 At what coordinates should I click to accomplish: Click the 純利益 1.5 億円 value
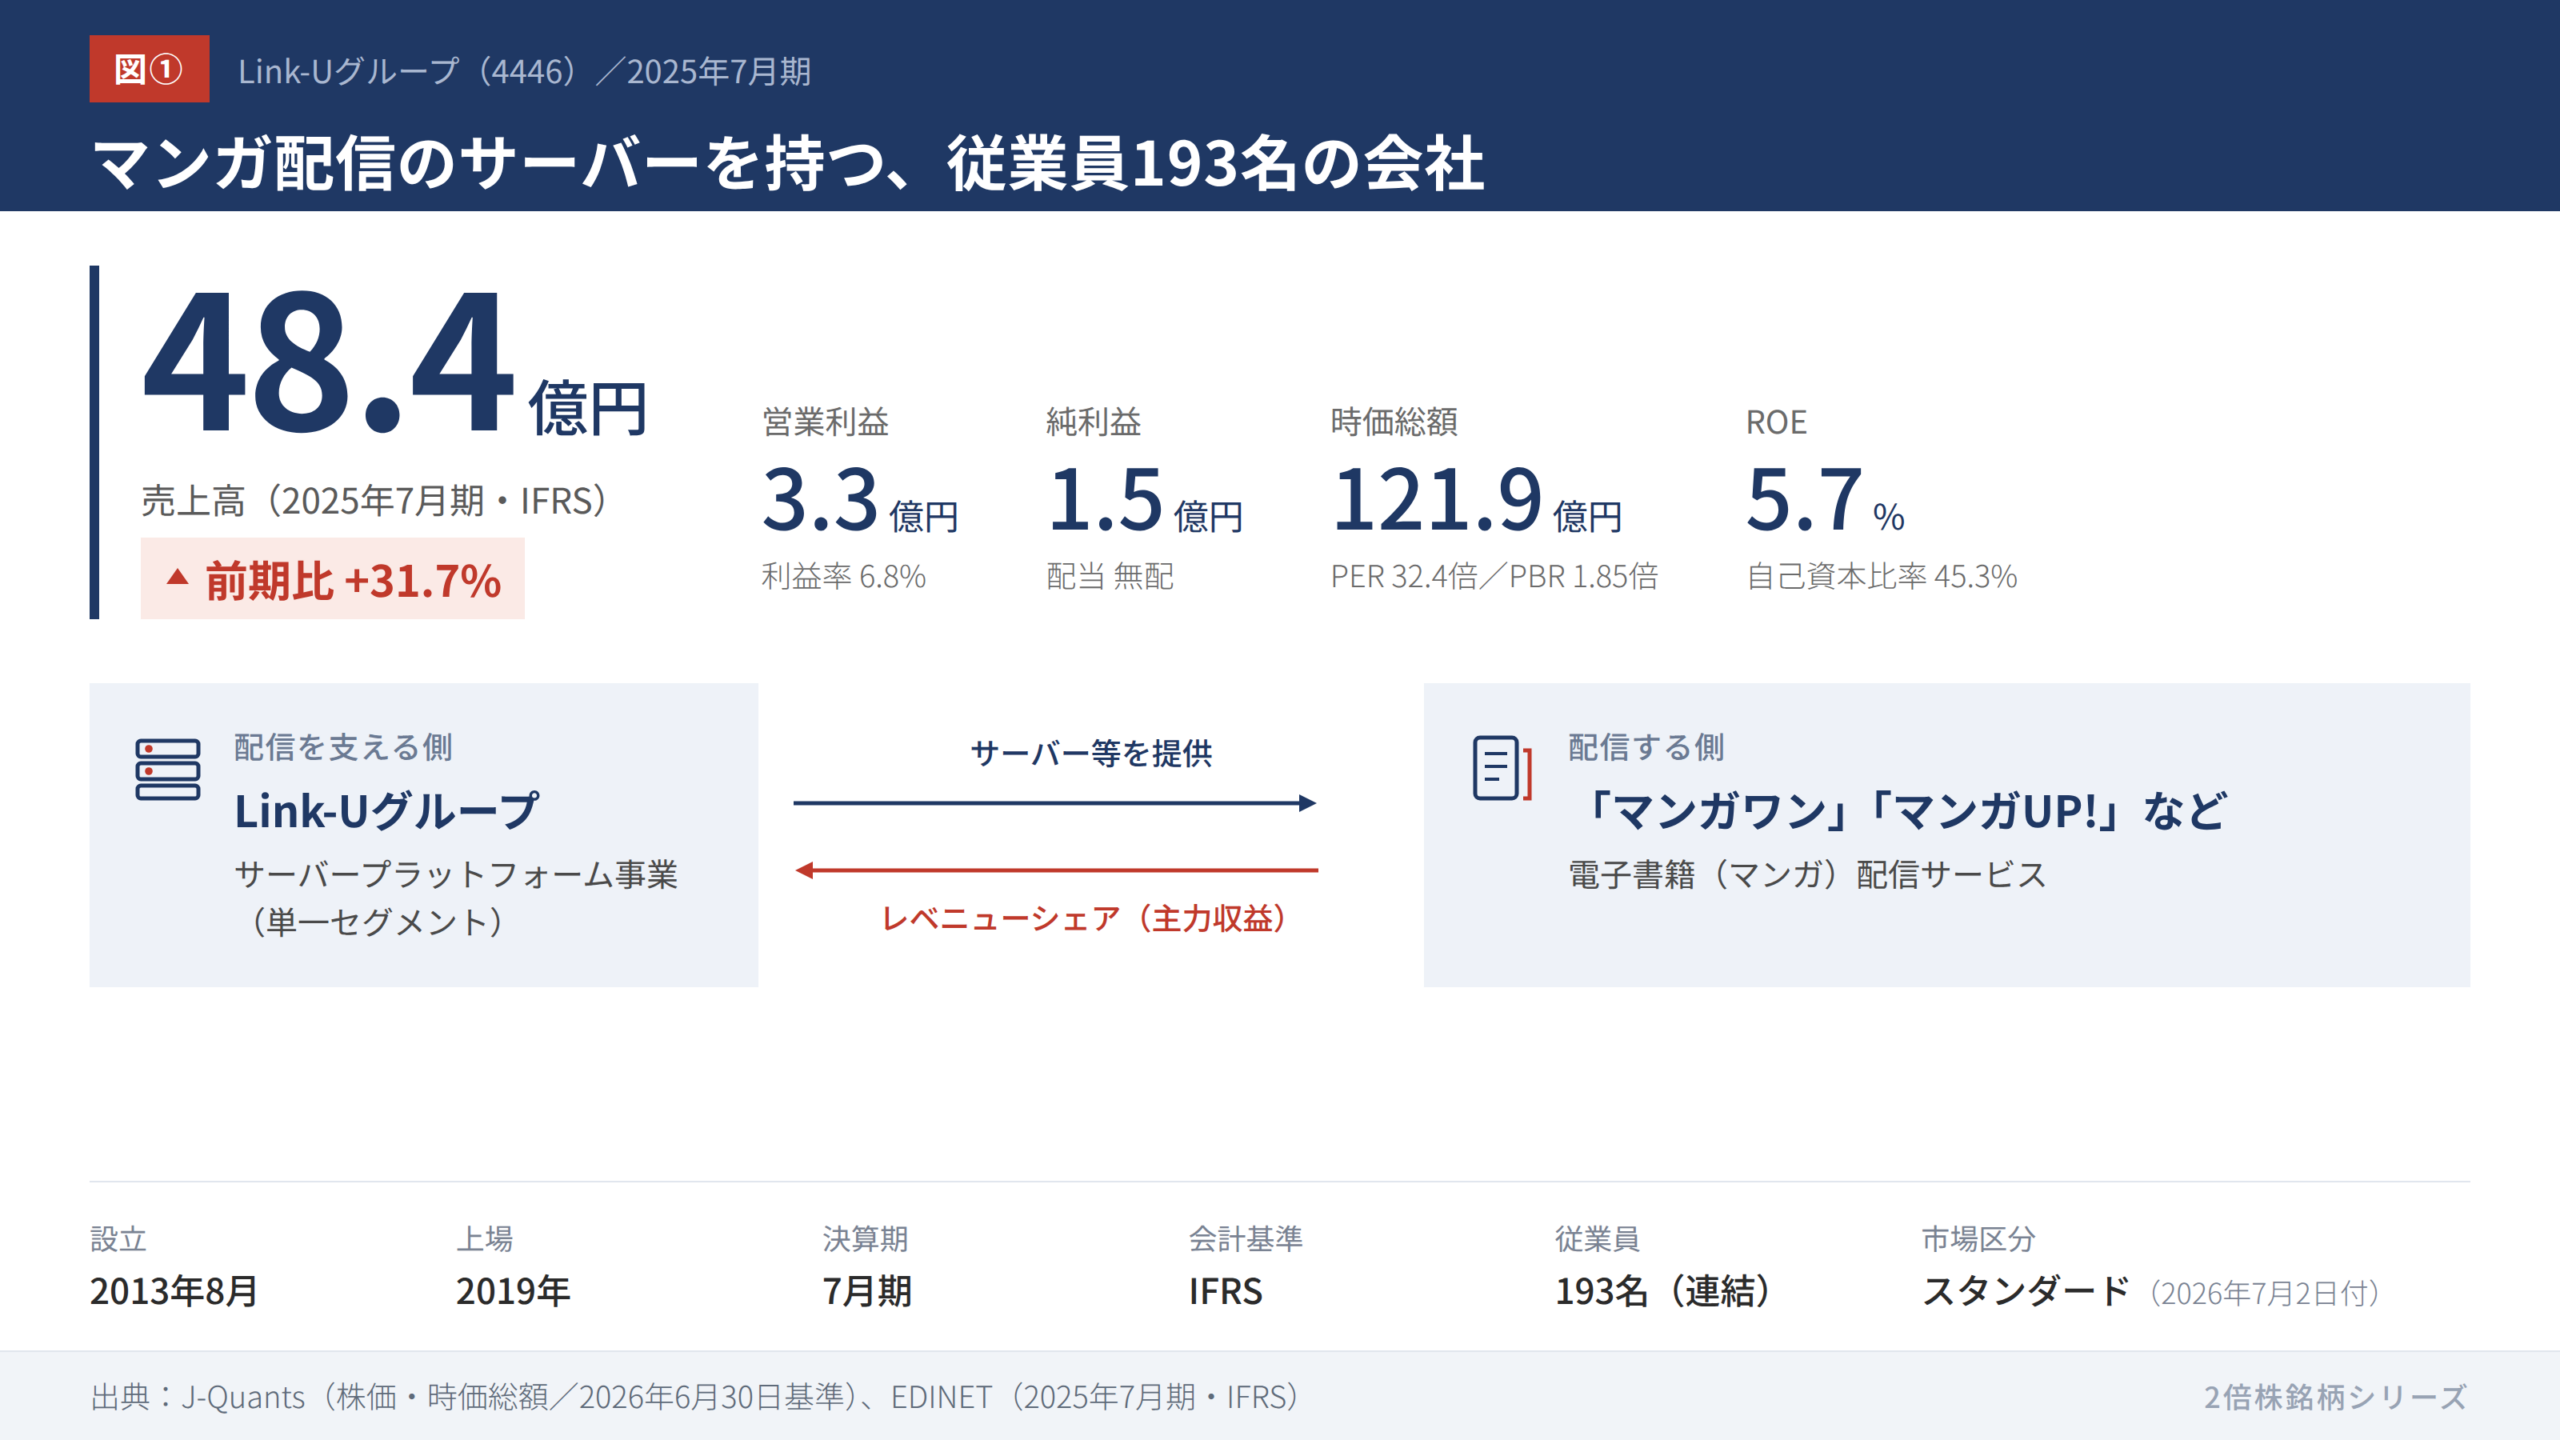click(x=1145, y=500)
